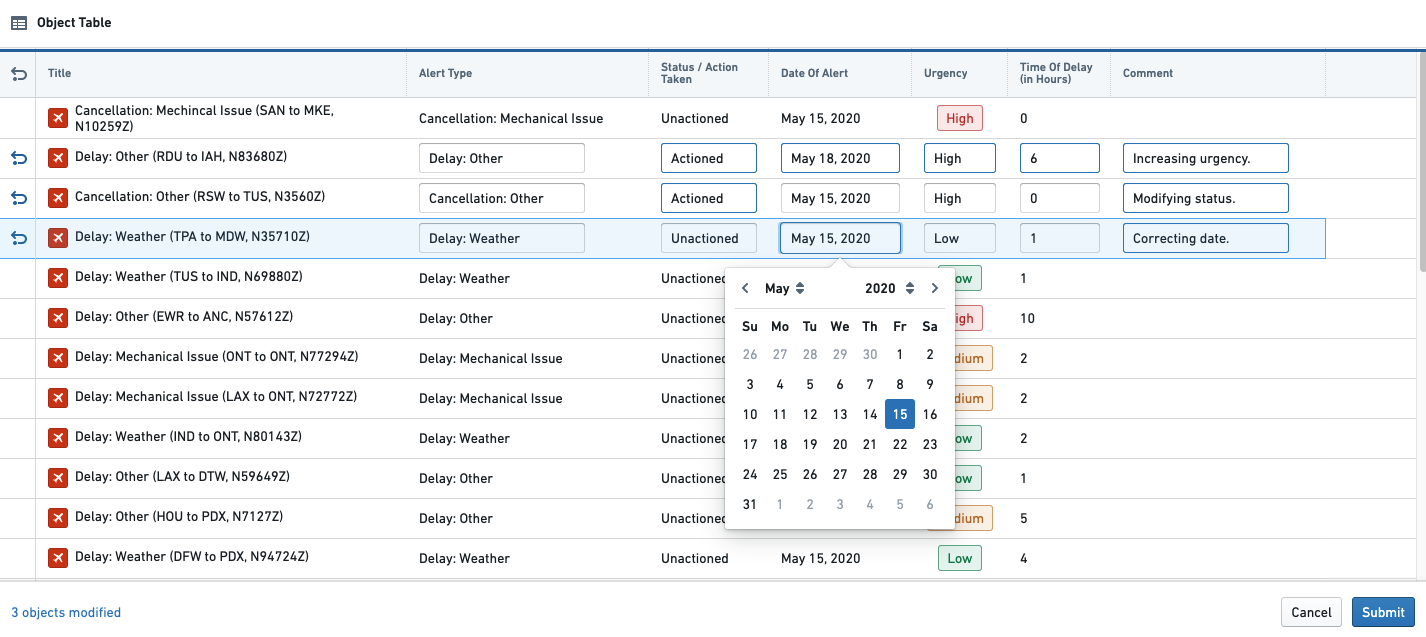Click the red X icon for ONT to ONT

[x=58, y=358]
